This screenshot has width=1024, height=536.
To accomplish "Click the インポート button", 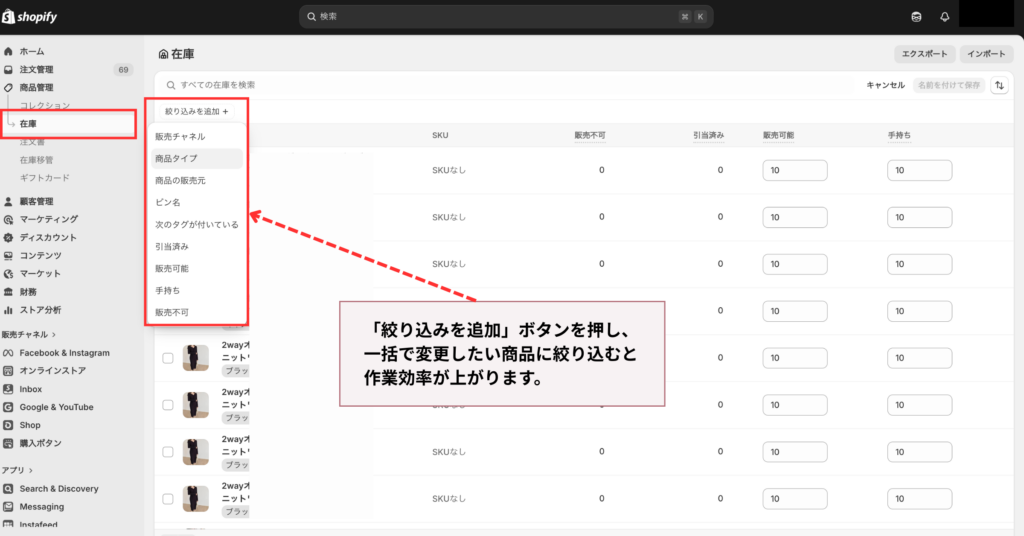I will (x=986, y=54).
